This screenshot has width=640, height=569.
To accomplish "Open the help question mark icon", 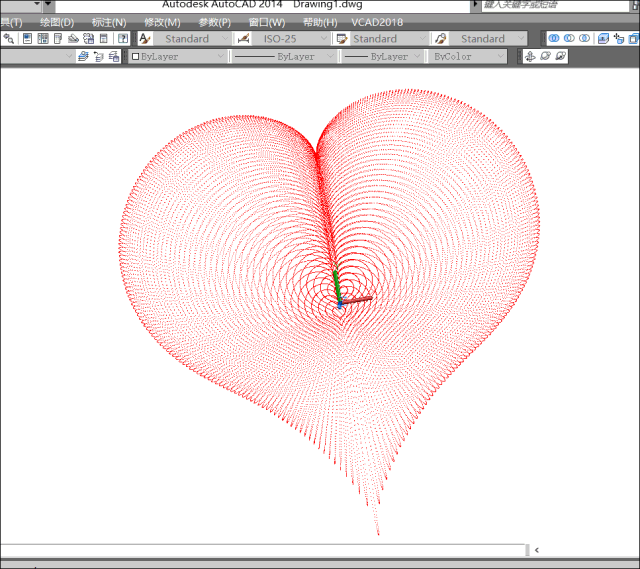I will (122, 39).
